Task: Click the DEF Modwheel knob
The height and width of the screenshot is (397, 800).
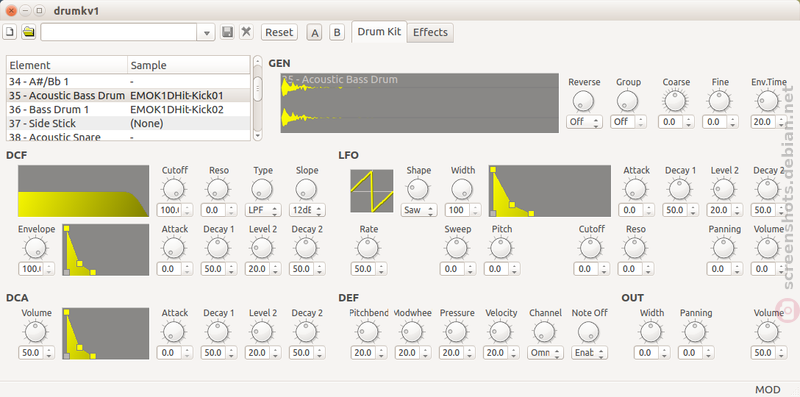Action: tap(412, 332)
